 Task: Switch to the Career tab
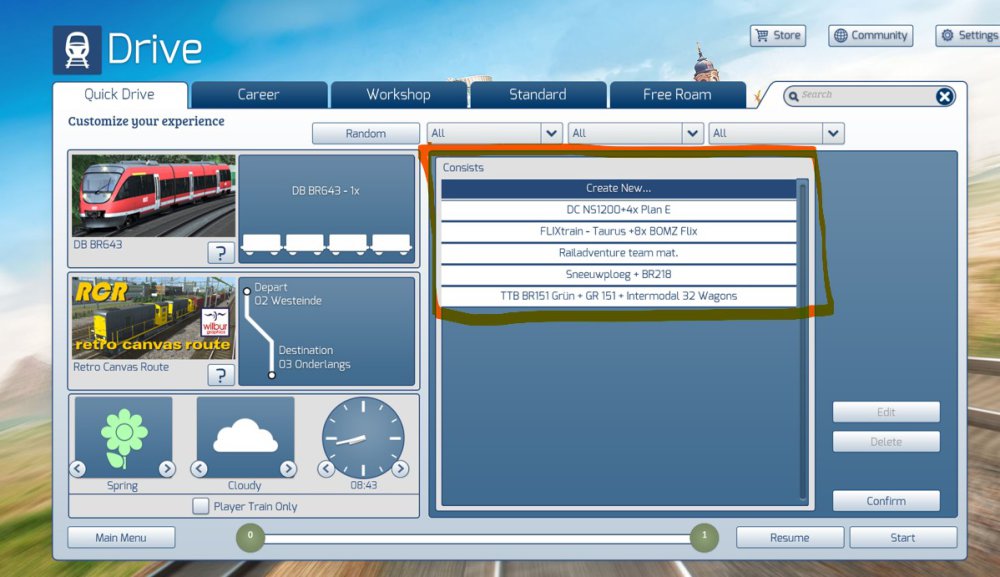point(258,95)
